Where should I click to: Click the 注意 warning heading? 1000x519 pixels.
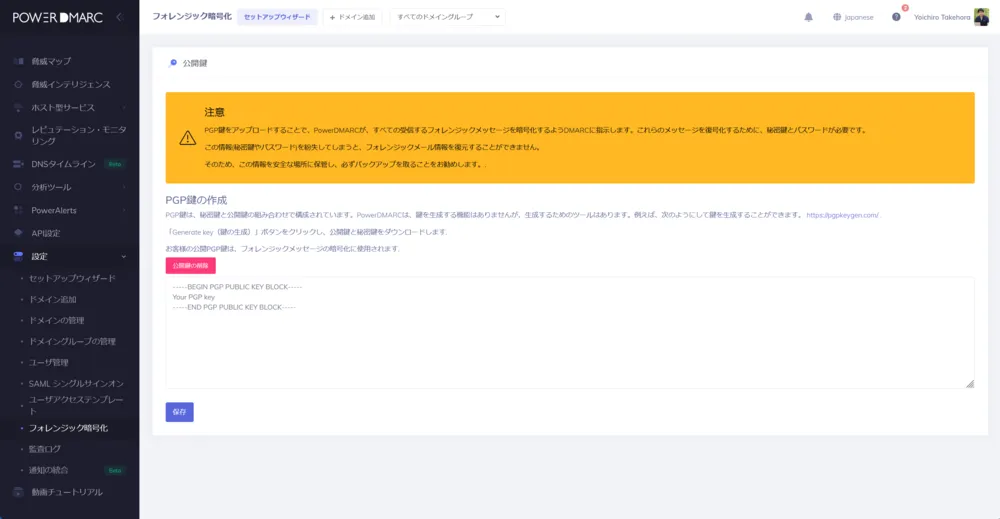coord(214,112)
